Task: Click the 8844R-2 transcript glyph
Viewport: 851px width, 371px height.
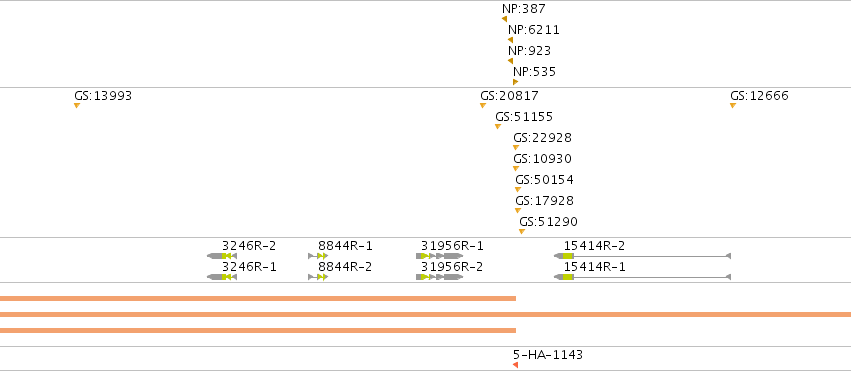Action: (x=318, y=277)
